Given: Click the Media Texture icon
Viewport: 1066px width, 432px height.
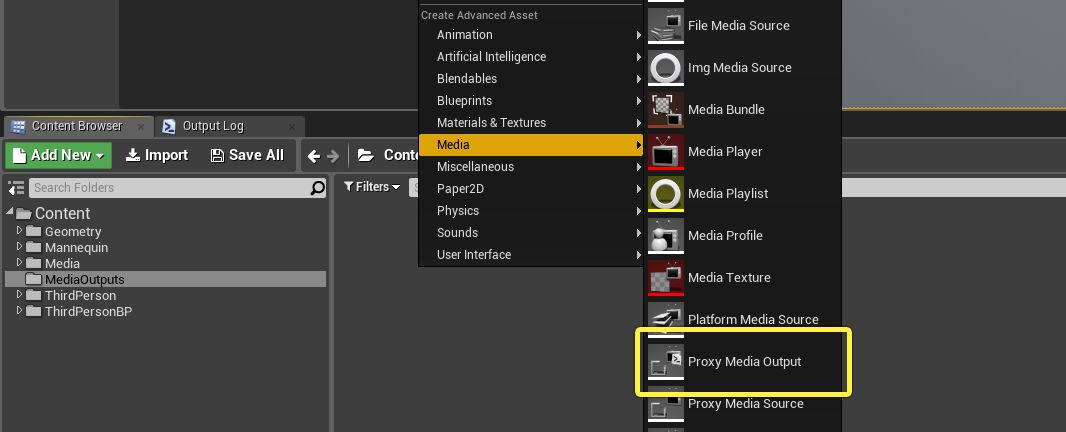Looking at the screenshot, I should point(666,278).
